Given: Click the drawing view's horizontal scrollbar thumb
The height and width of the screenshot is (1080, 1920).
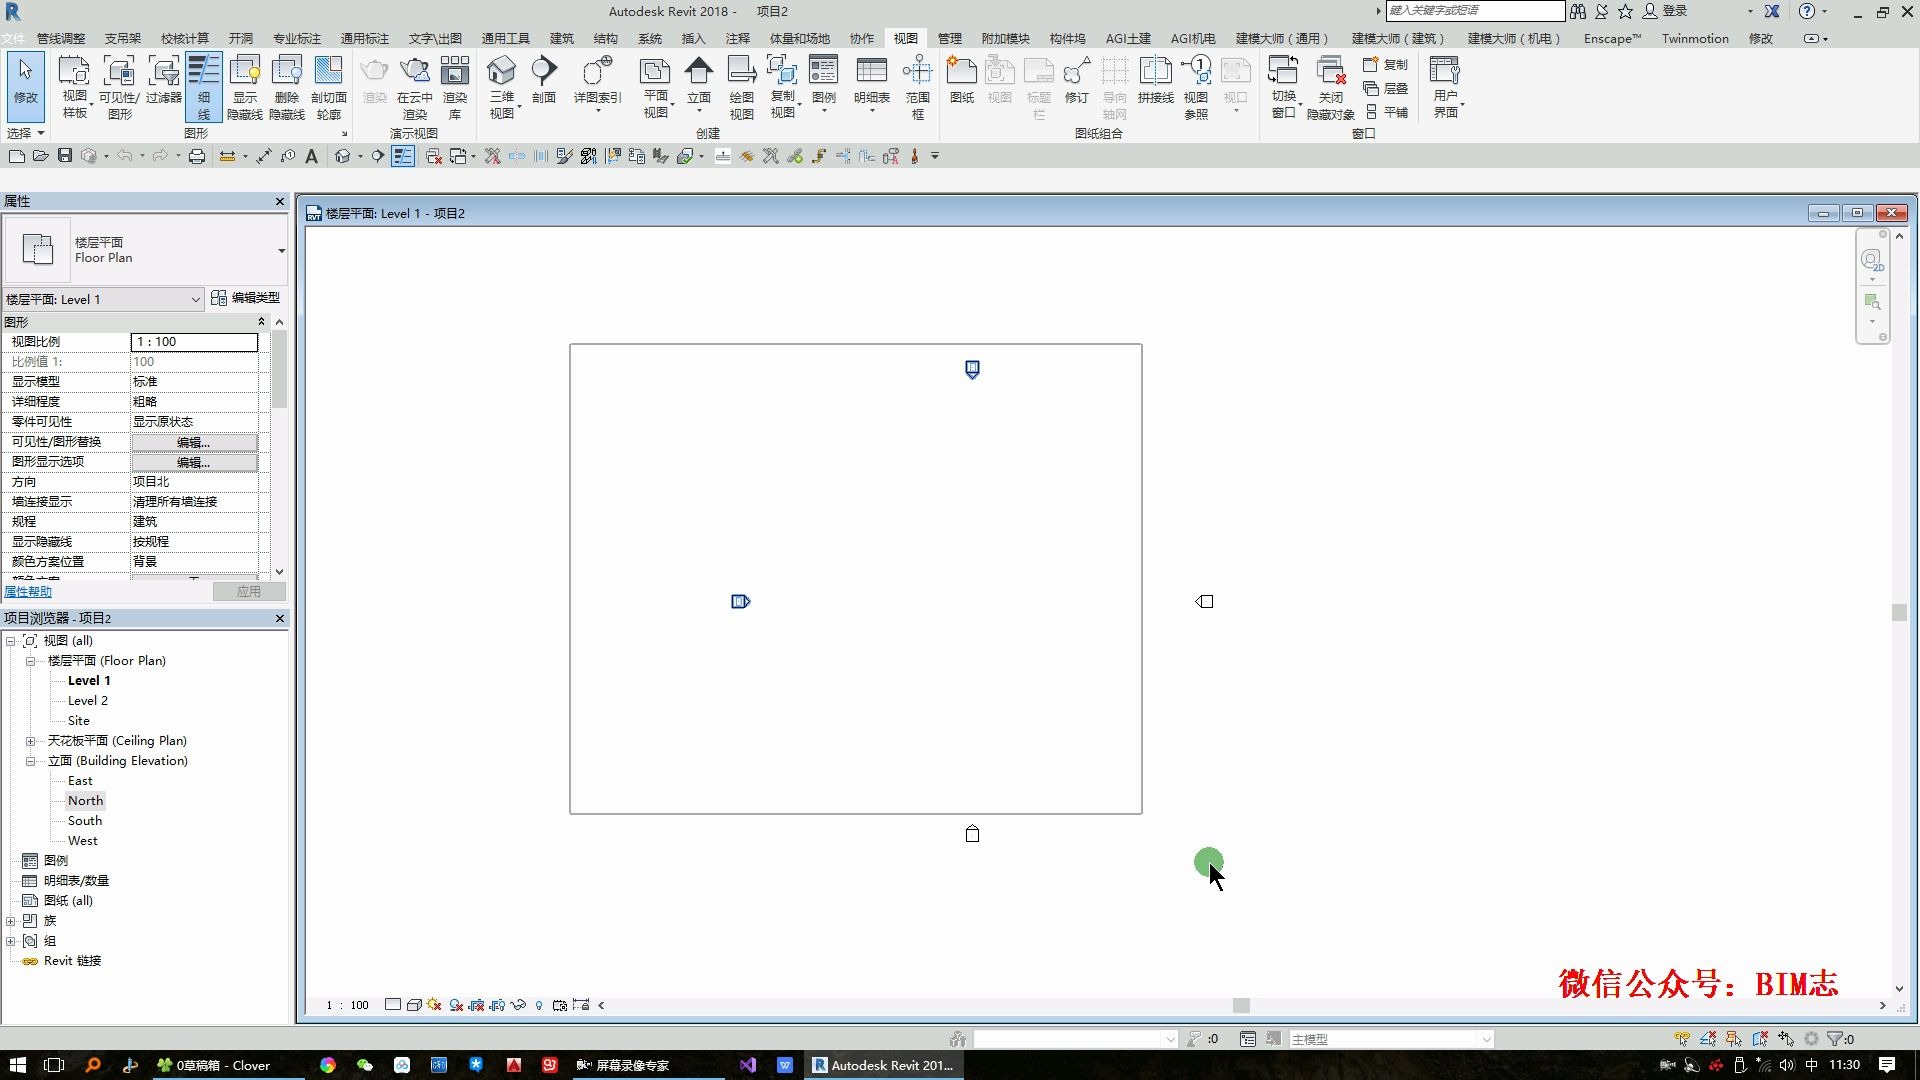Looking at the screenshot, I should 1241,1005.
